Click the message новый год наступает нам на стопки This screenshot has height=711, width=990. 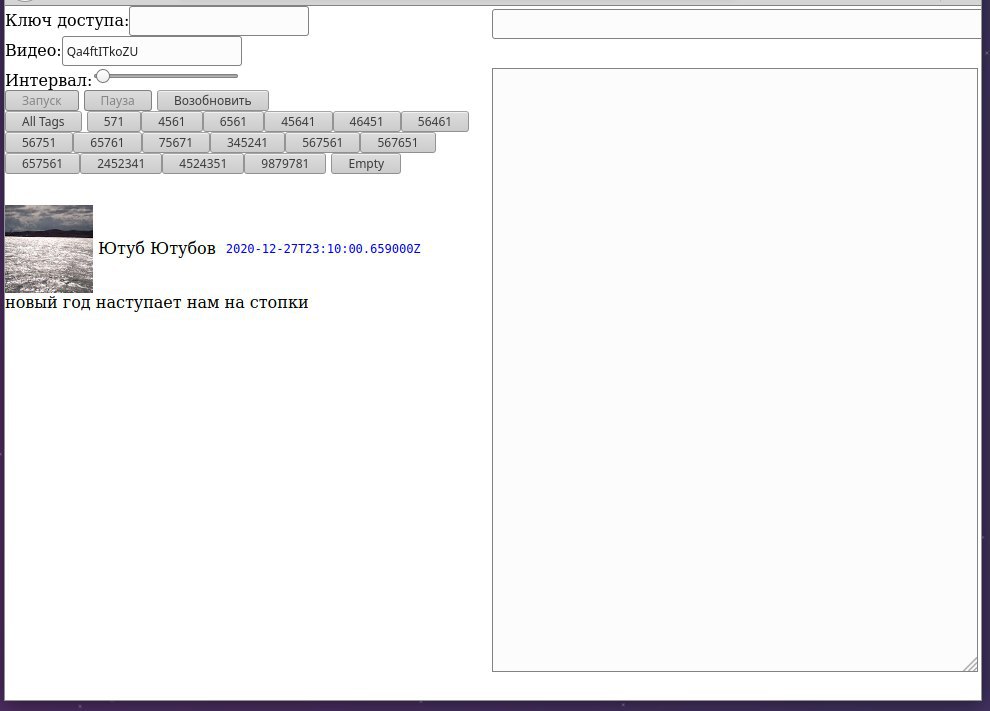[x=157, y=302]
